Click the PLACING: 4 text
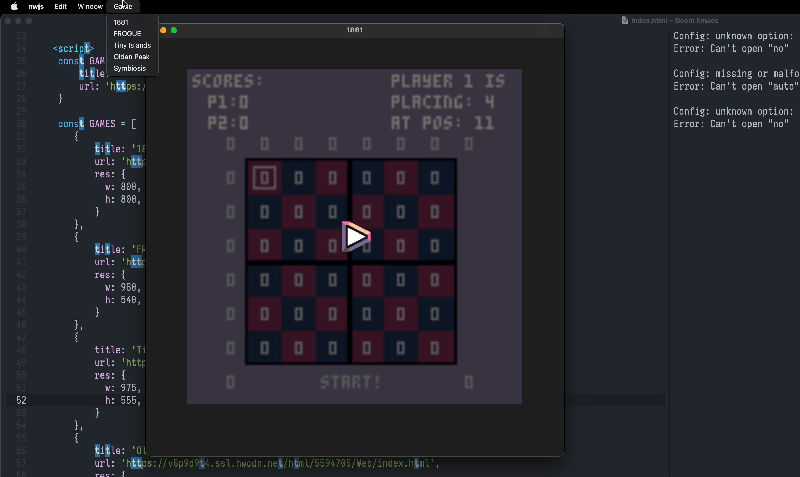800x477 pixels. point(443,102)
